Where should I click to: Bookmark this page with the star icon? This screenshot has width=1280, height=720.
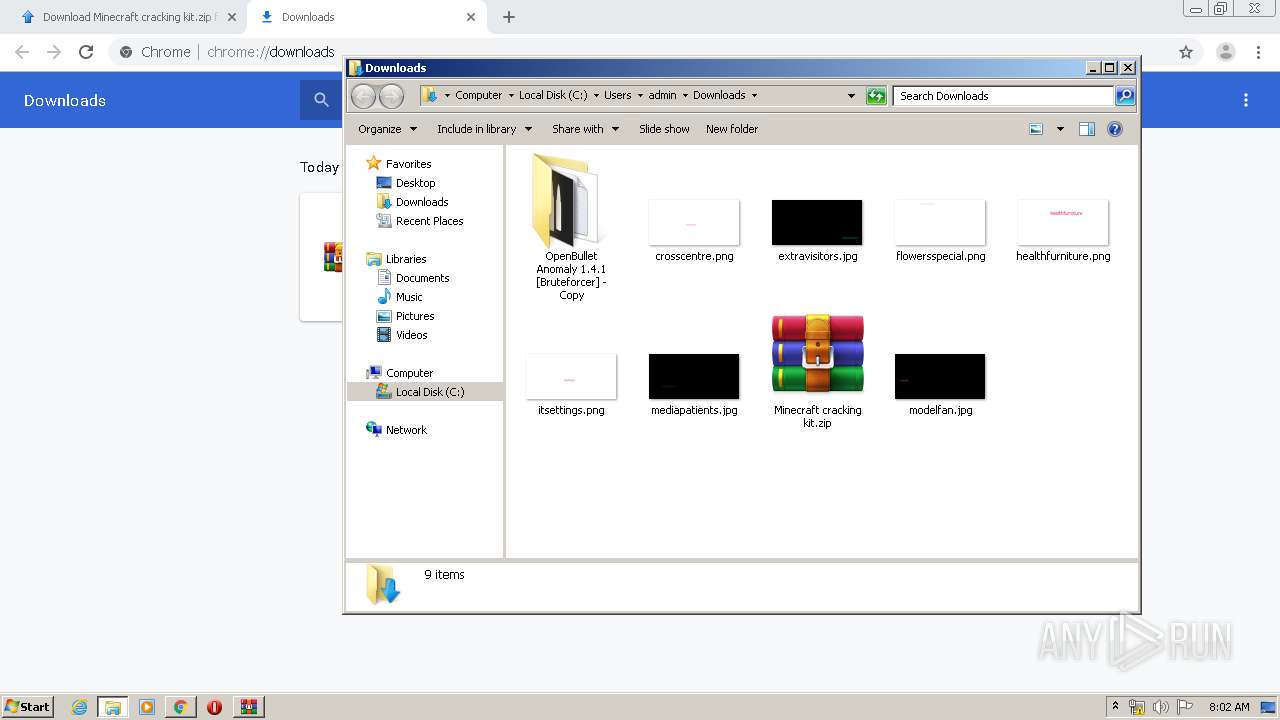[1186, 52]
